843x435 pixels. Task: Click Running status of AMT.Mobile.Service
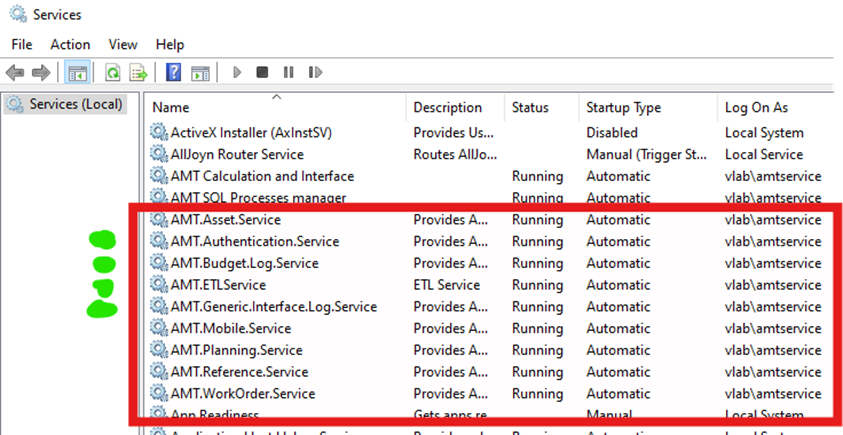pyautogui.click(x=538, y=329)
